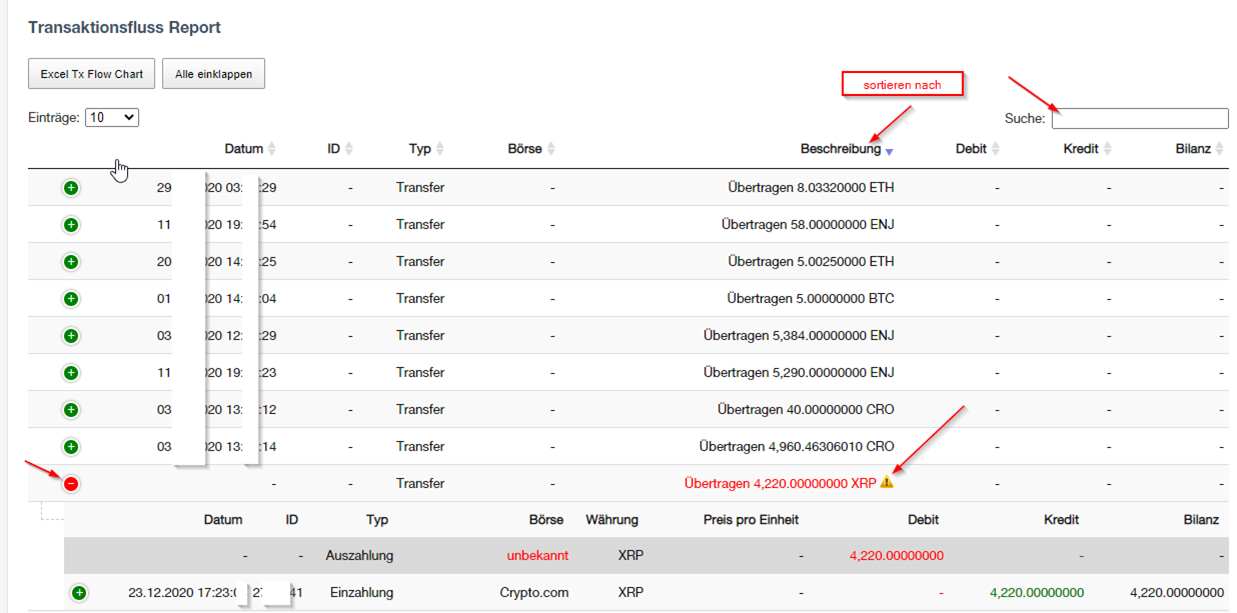Screen dimensions: 1237x613
Task: Click text Übertragen 8.03320000 ETH
Action: (811, 188)
